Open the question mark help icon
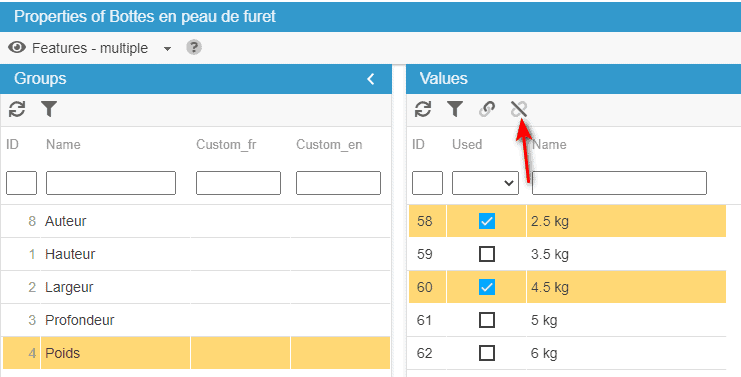 point(194,47)
